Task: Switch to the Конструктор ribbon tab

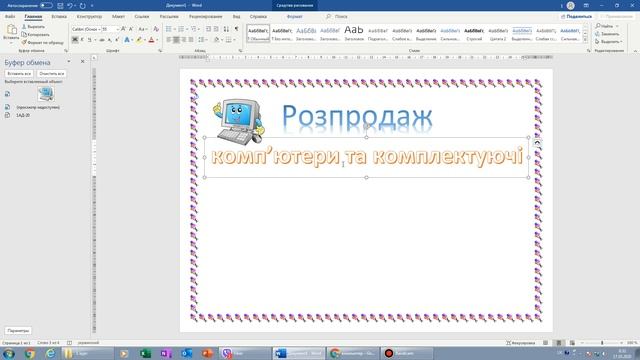Action: pyautogui.click(x=89, y=16)
